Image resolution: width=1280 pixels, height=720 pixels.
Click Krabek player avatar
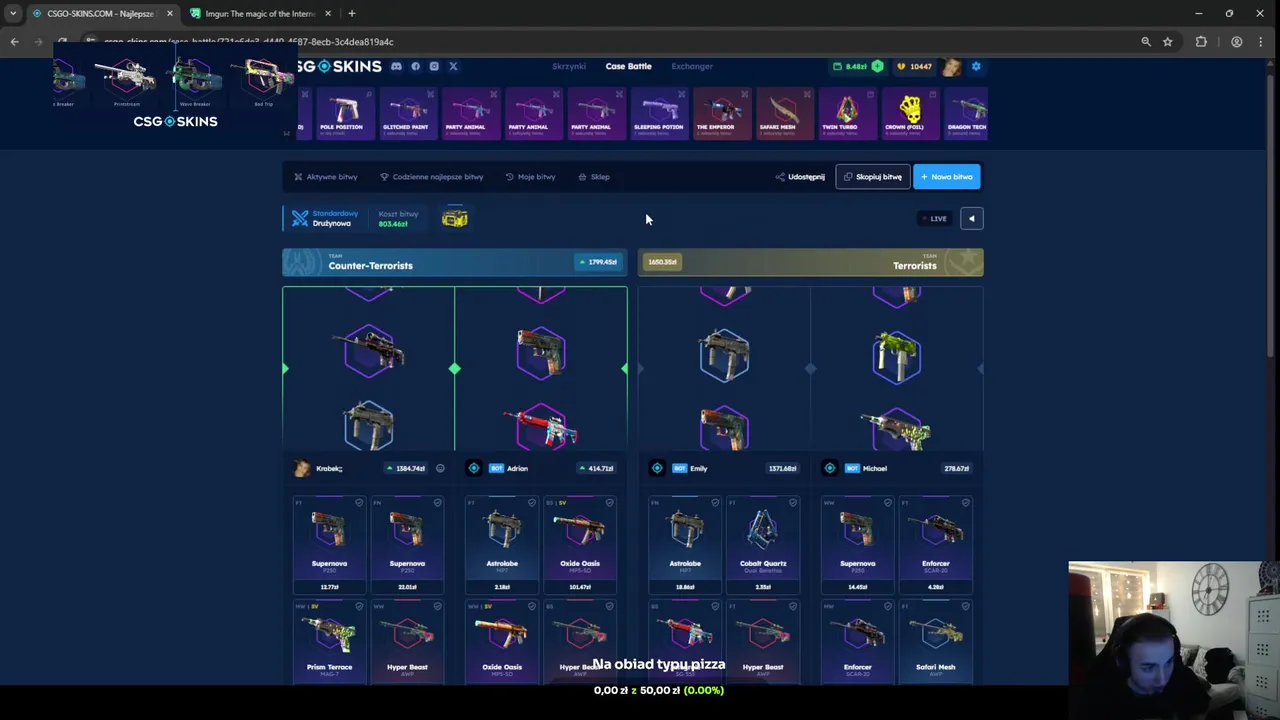tap(302, 468)
